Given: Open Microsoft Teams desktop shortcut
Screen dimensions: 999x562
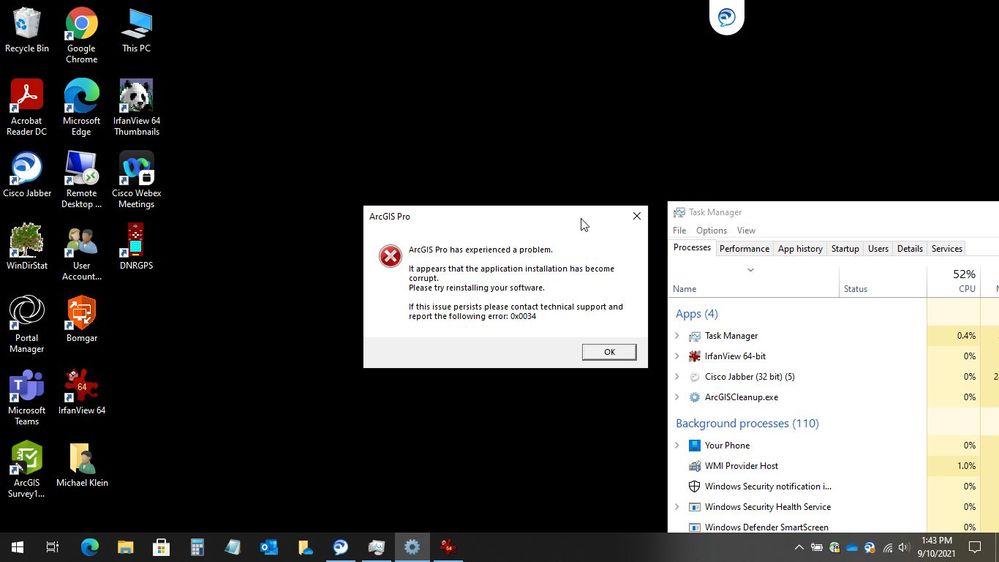Looking at the screenshot, I should click(27, 397).
